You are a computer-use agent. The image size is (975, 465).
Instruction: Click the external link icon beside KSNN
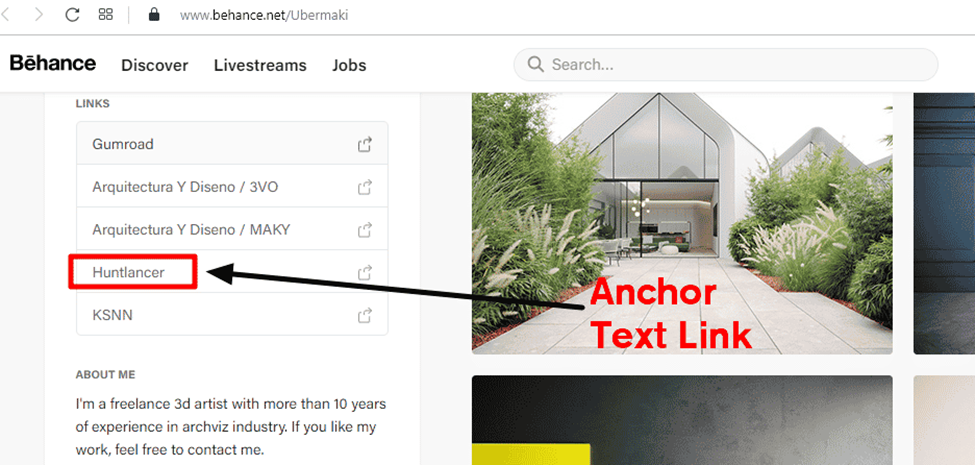click(x=364, y=315)
